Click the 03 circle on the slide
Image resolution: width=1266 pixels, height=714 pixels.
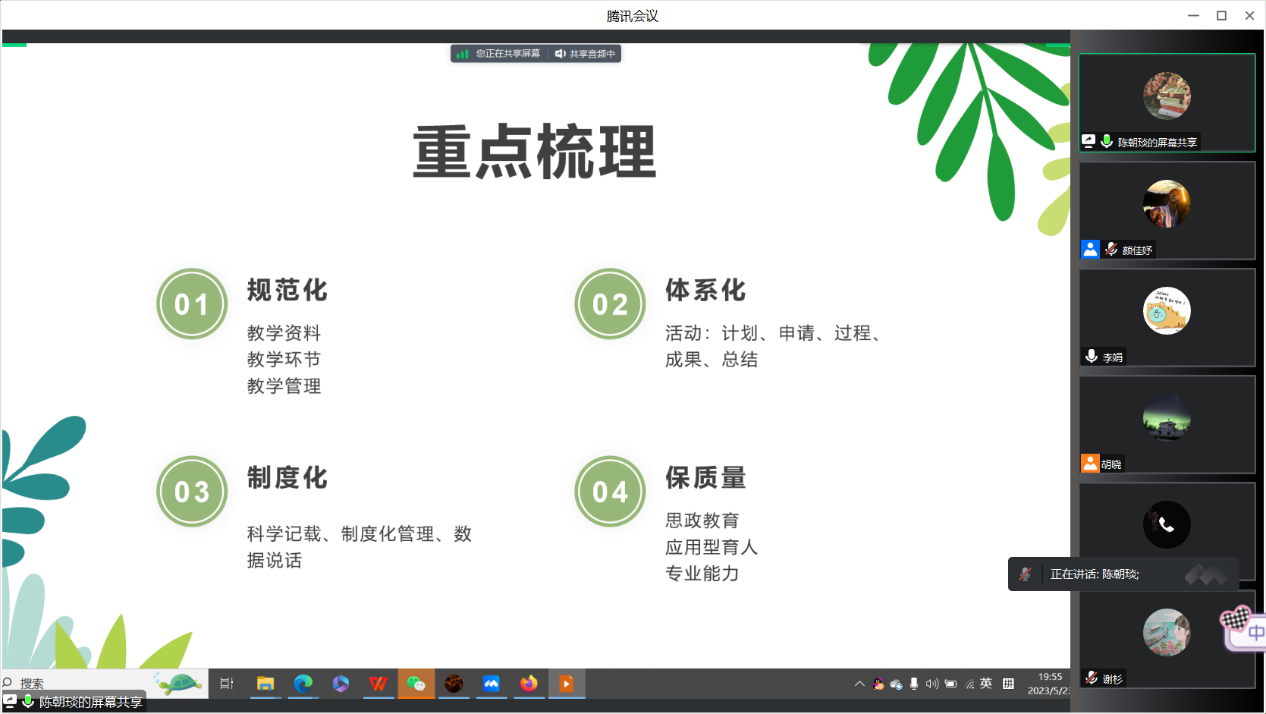tap(192, 491)
